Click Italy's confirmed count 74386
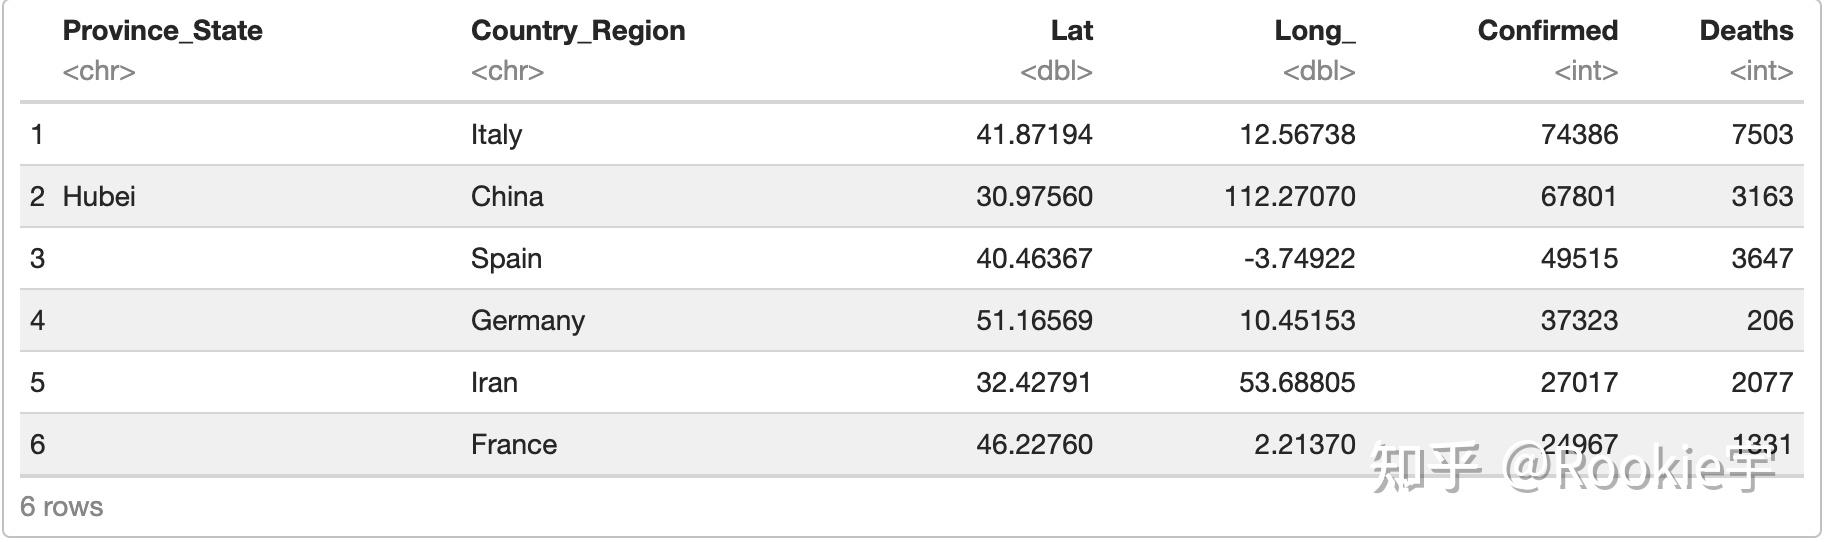Screen dimensions: 1824x542 click(x=1579, y=135)
